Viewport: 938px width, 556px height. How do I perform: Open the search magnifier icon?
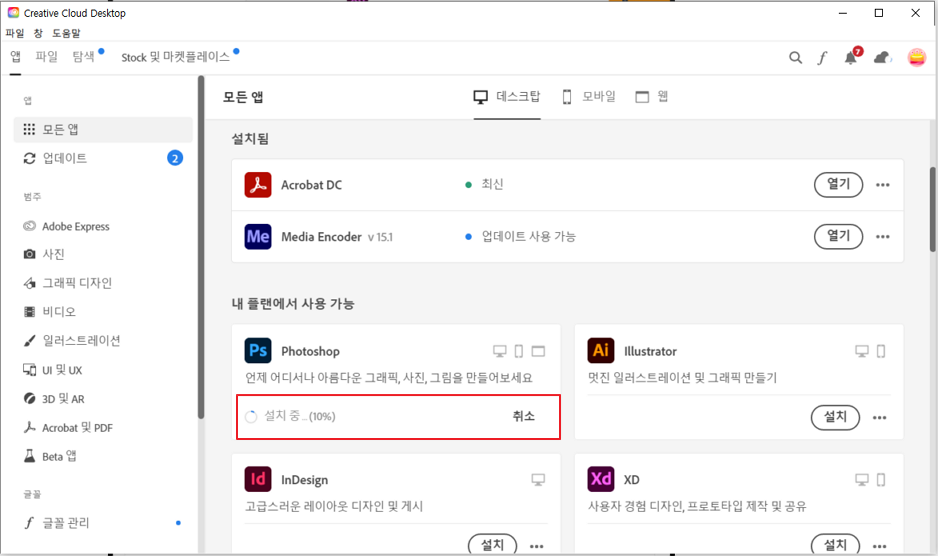coord(795,57)
